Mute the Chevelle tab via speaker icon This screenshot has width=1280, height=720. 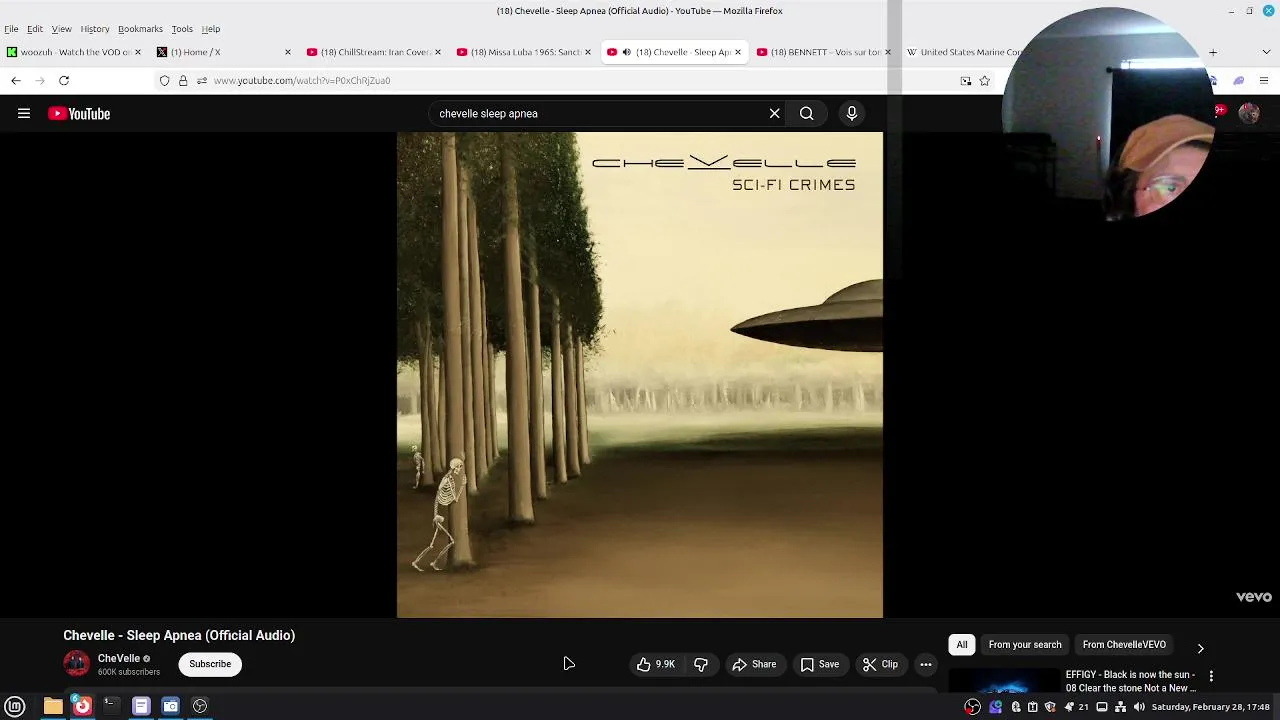click(626, 52)
